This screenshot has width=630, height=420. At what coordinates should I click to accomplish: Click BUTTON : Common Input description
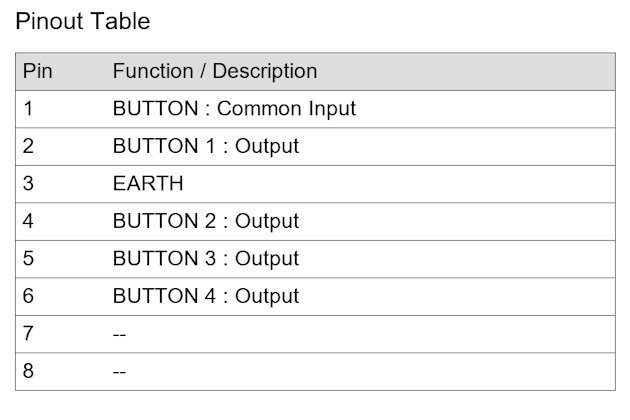[234, 109]
